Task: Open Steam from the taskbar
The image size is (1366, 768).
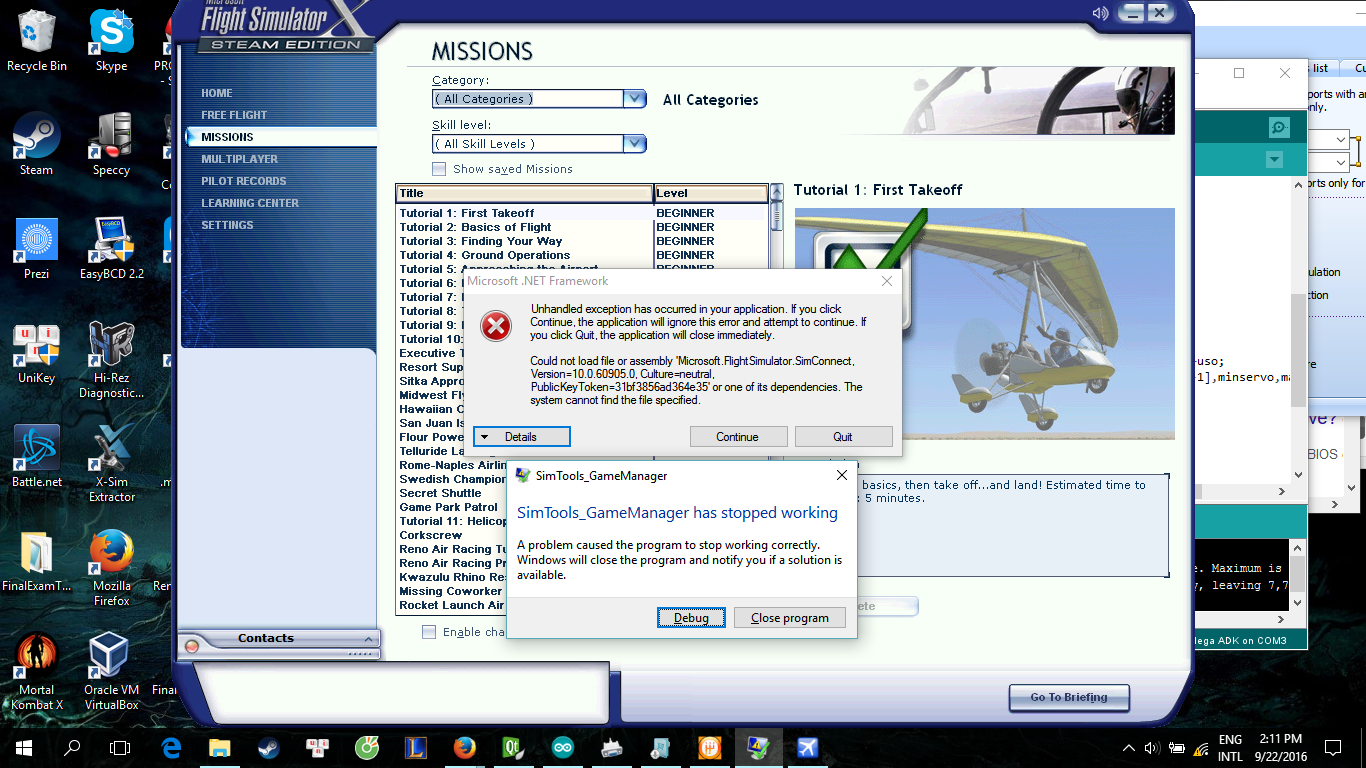Action: 268,748
